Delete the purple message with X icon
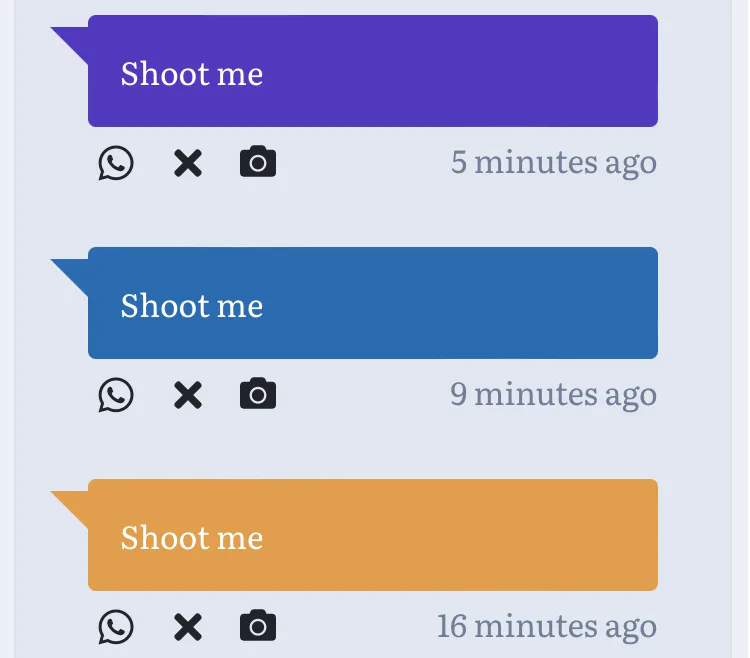The height and width of the screenshot is (658, 750). 187,162
